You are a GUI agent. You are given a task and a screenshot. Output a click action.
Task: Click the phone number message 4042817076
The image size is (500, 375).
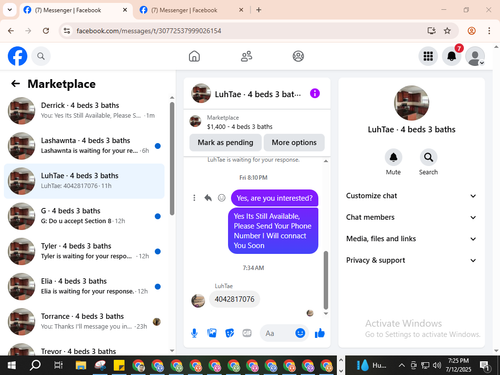click(234, 299)
